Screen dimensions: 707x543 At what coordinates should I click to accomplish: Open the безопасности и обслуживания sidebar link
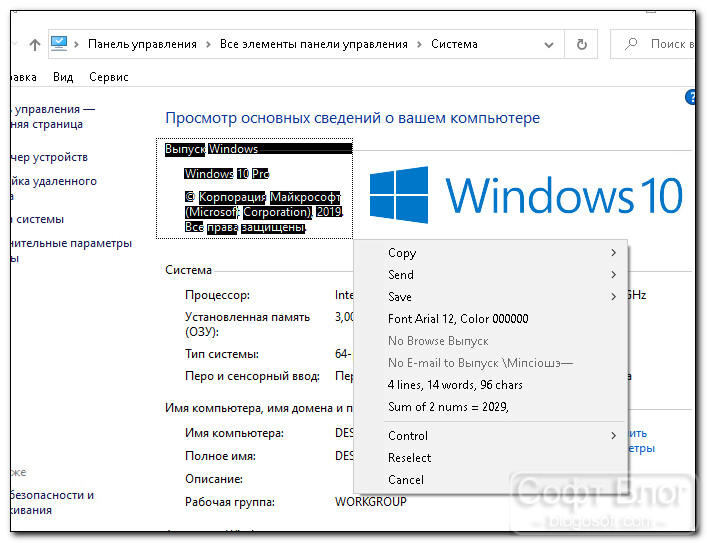52,502
